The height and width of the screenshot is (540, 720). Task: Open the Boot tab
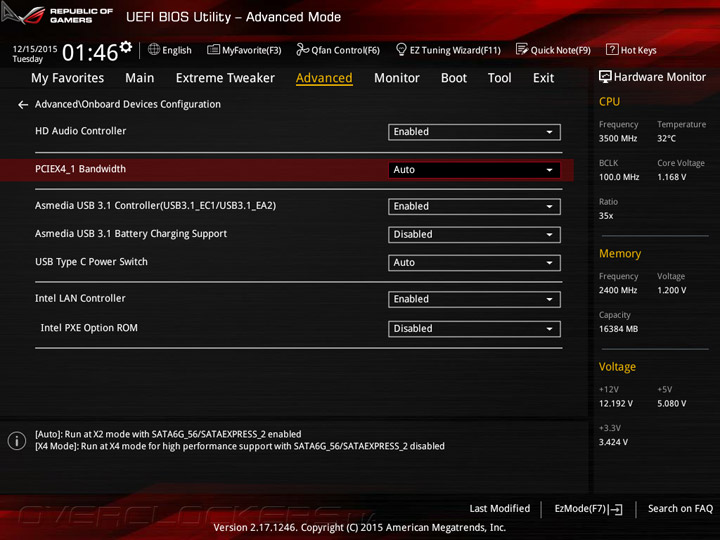pos(454,78)
